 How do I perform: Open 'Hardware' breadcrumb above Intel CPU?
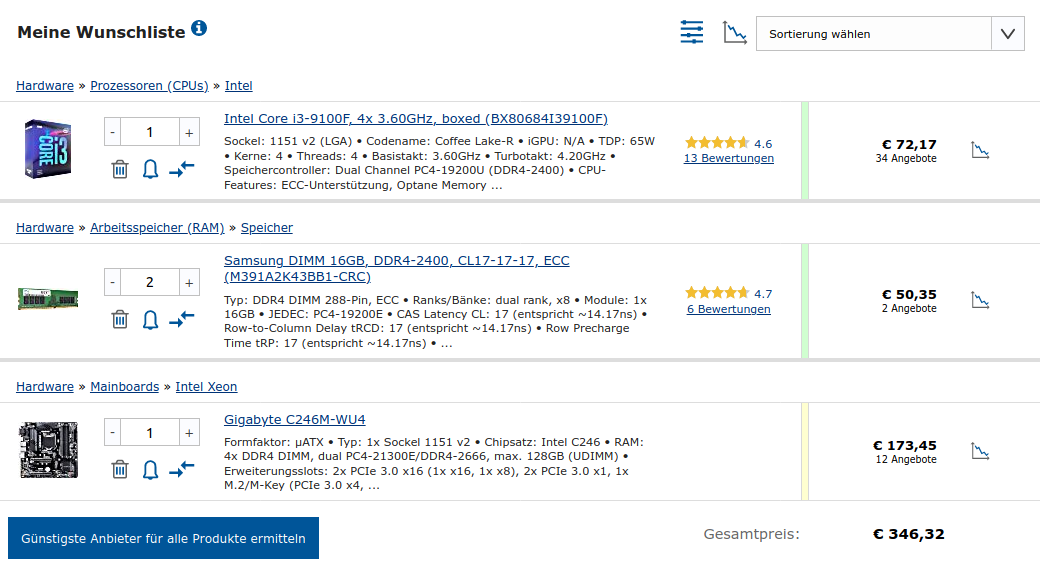tap(44, 86)
